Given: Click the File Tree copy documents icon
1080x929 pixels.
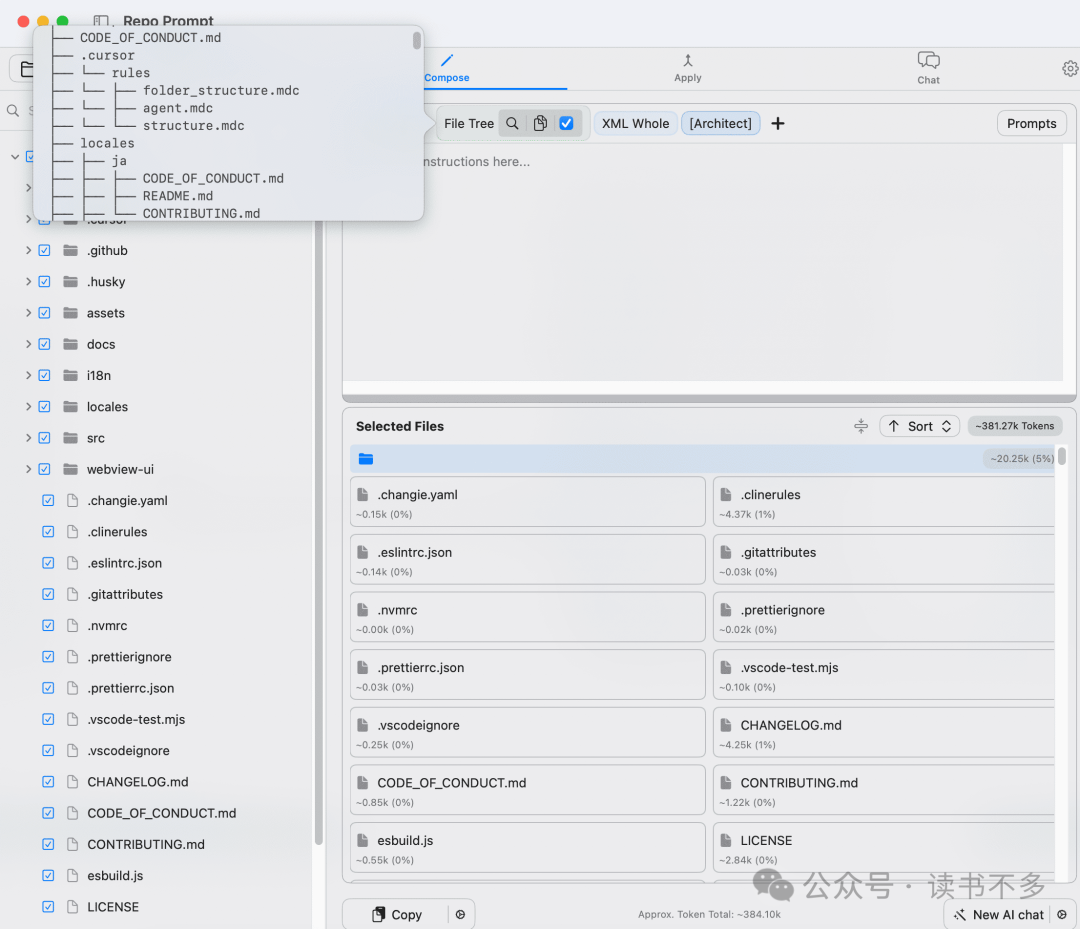Looking at the screenshot, I should pyautogui.click(x=540, y=123).
